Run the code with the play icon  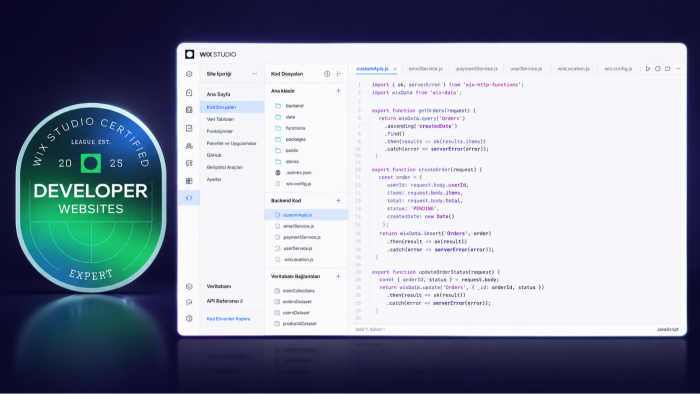(x=647, y=69)
